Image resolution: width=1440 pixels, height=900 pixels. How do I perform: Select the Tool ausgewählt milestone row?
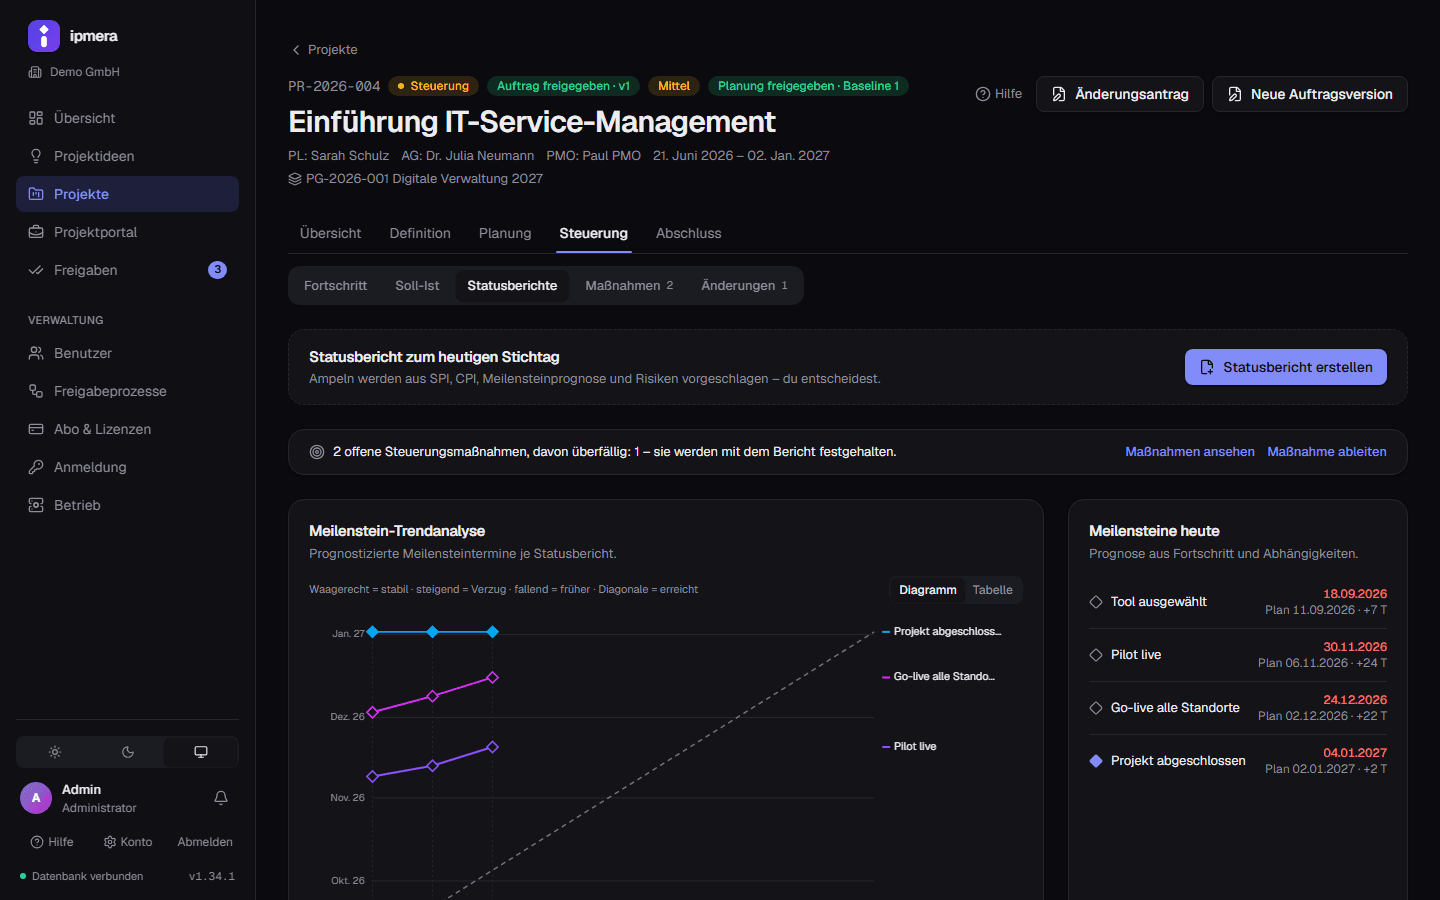(x=1238, y=602)
